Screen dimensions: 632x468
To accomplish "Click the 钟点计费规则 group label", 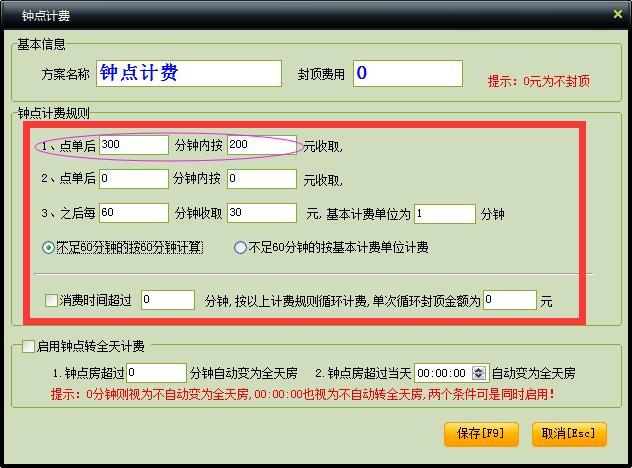I will [x=54, y=113].
